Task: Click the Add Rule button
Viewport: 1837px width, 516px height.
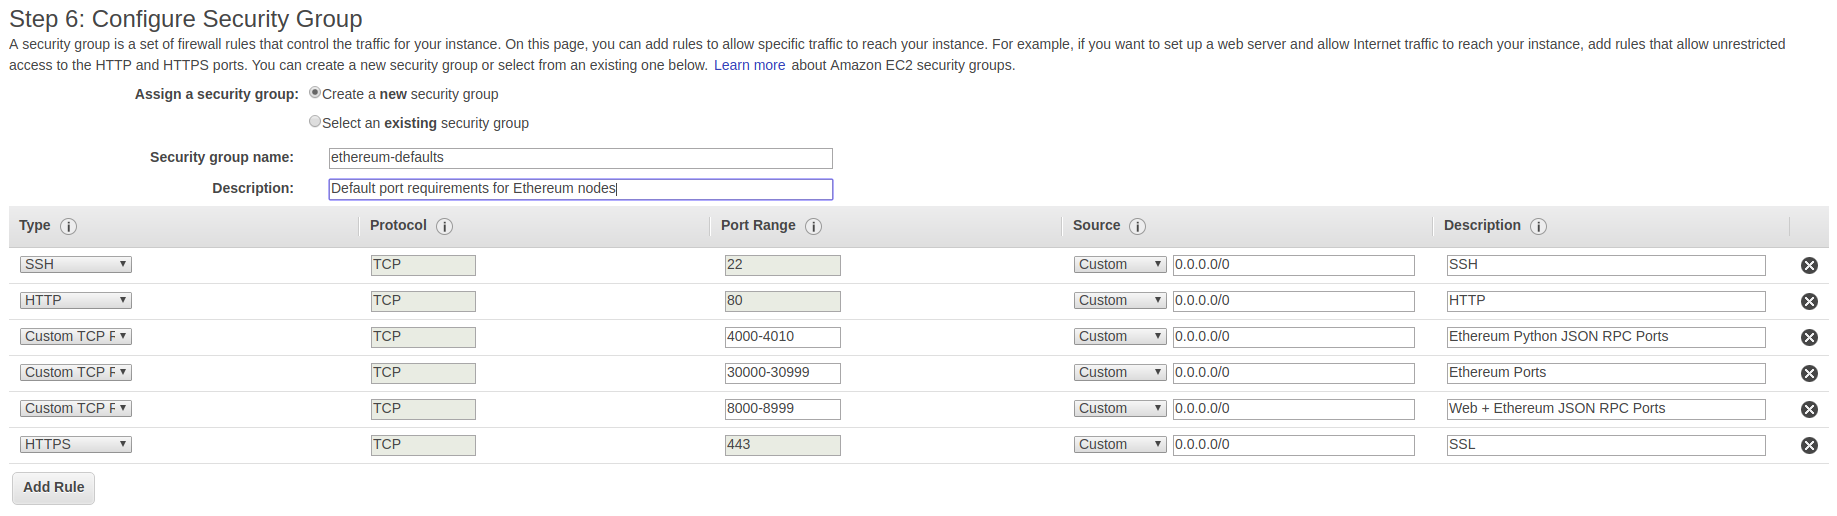Action: 54,487
